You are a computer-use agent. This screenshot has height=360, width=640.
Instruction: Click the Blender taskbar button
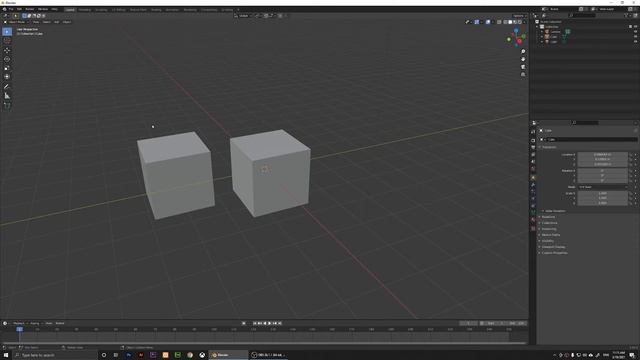click(x=229, y=355)
